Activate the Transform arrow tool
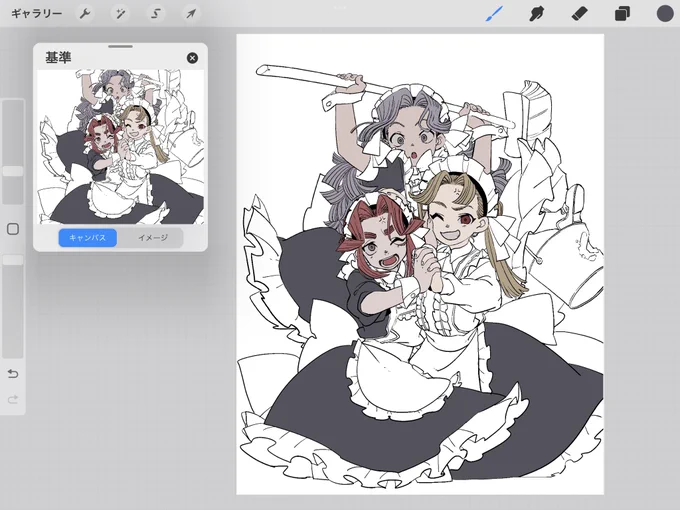This screenshot has height=510, width=680. 191,14
